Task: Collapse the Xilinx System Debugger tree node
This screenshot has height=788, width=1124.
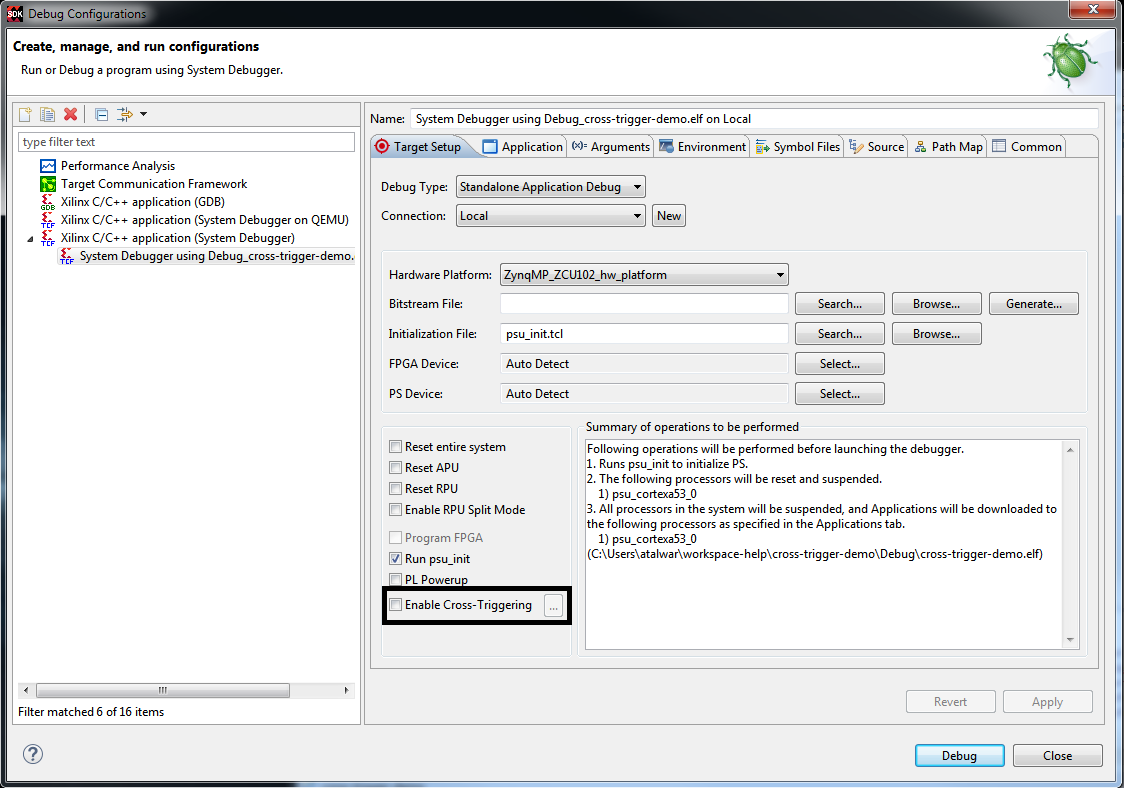Action: tap(30, 239)
